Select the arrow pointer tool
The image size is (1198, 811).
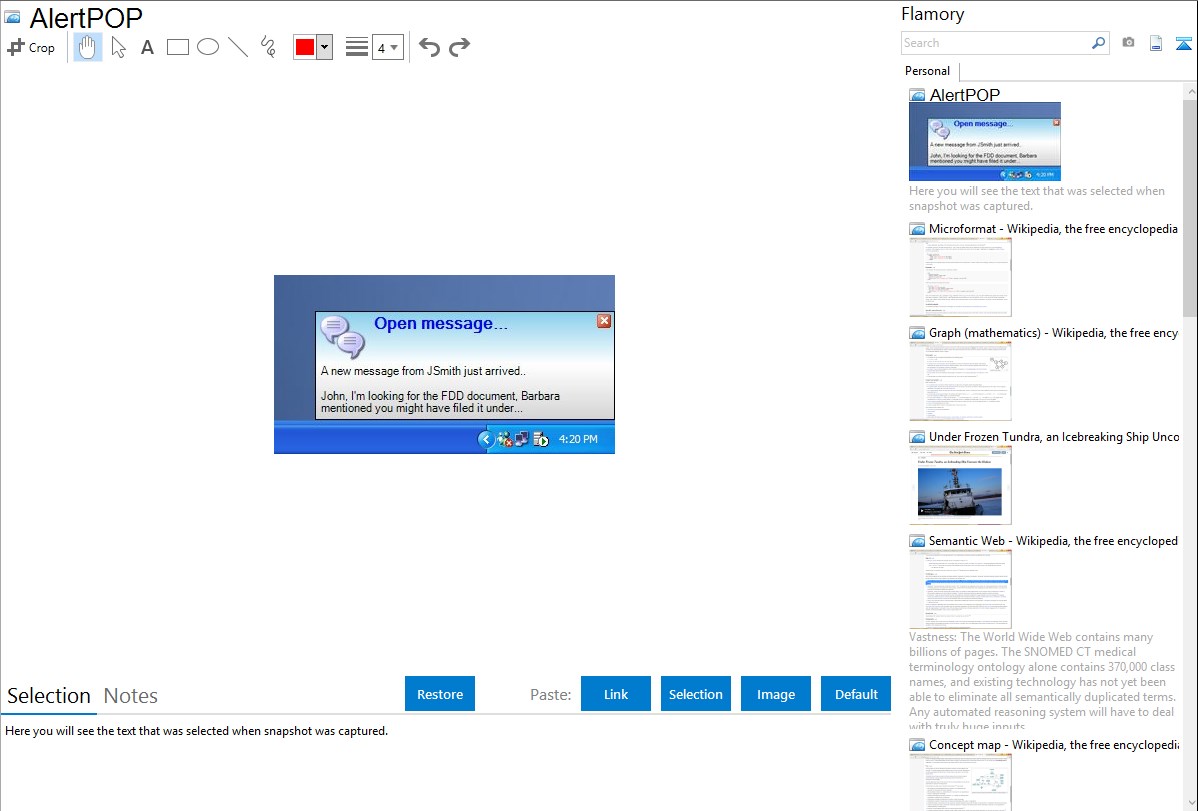pyautogui.click(x=118, y=47)
